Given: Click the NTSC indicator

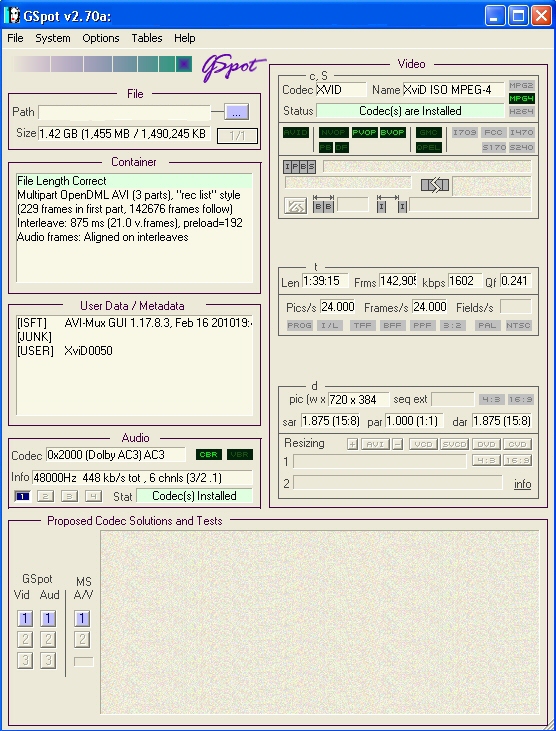Looking at the screenshot, I should 518,325.
